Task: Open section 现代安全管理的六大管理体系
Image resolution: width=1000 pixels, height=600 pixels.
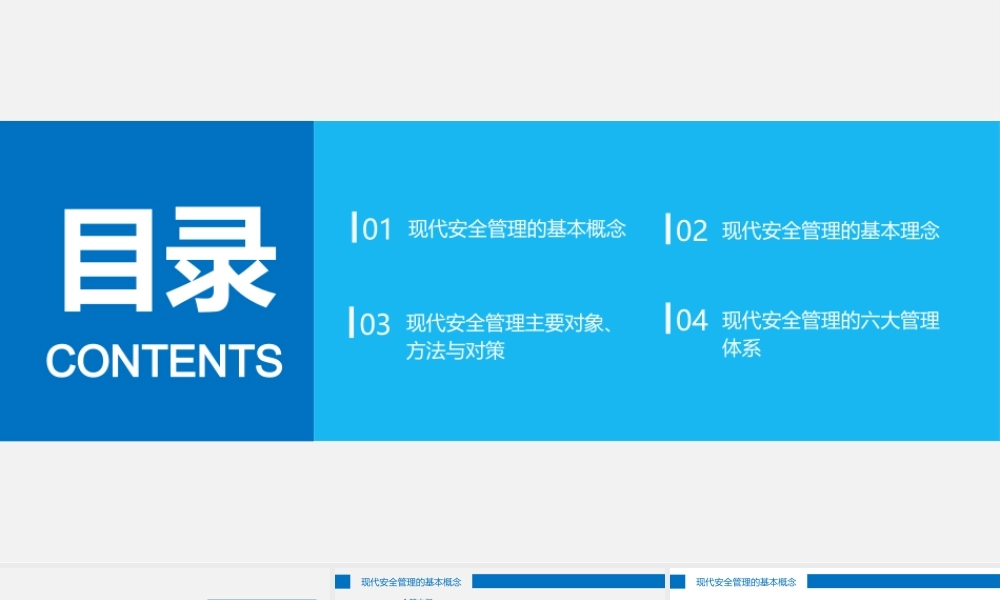Action: (x=831, y=334)
